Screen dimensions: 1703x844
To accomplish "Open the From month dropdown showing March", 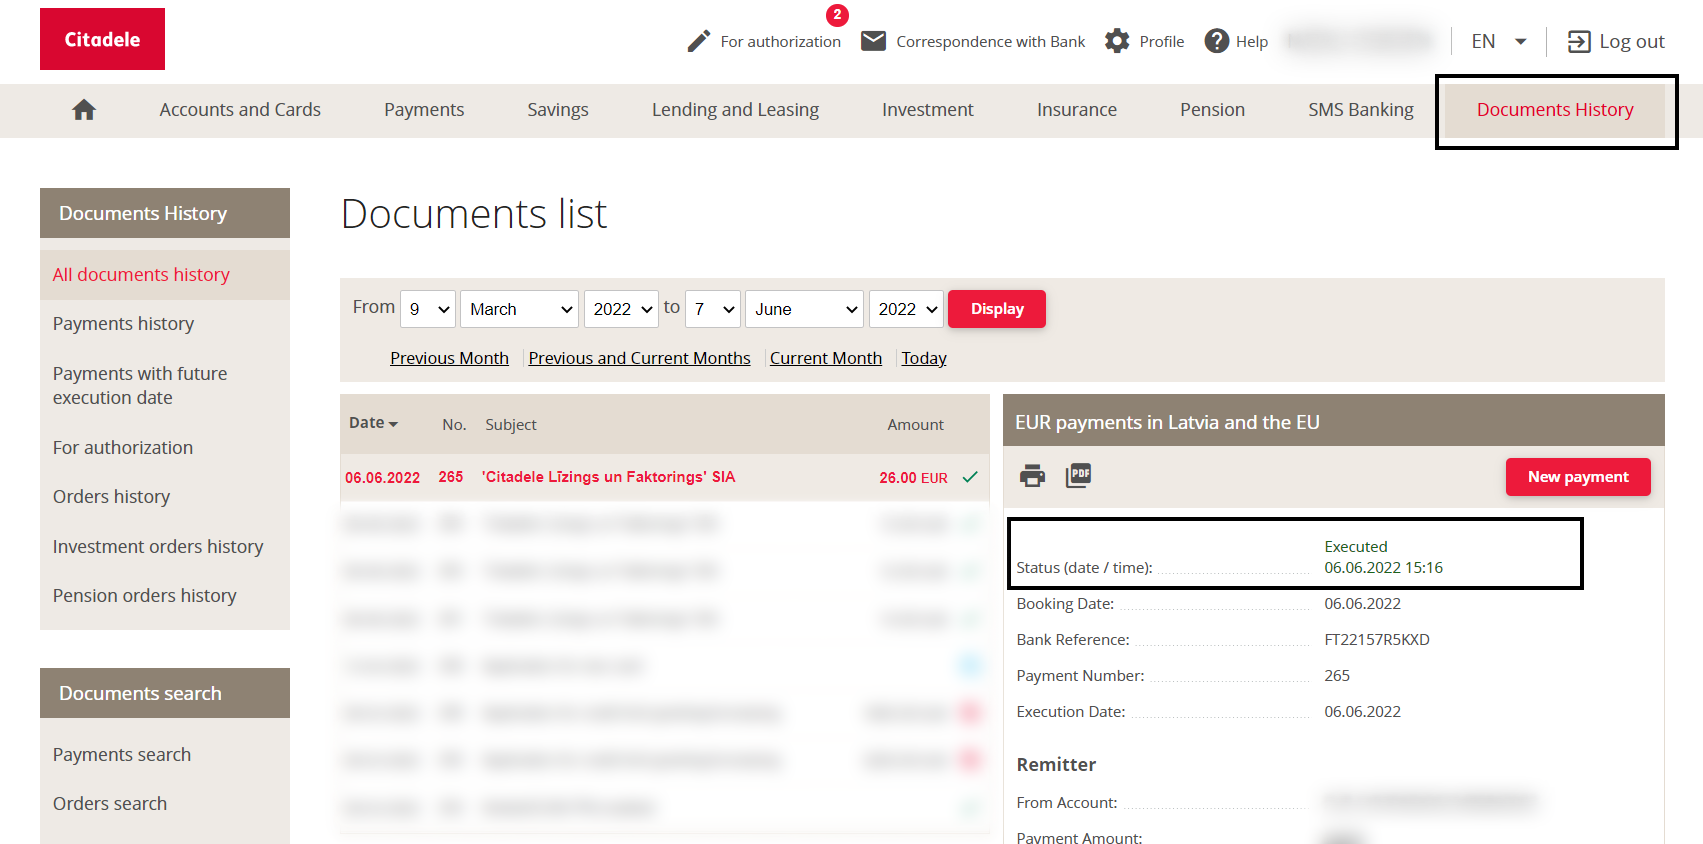I will tap(520, 309).
